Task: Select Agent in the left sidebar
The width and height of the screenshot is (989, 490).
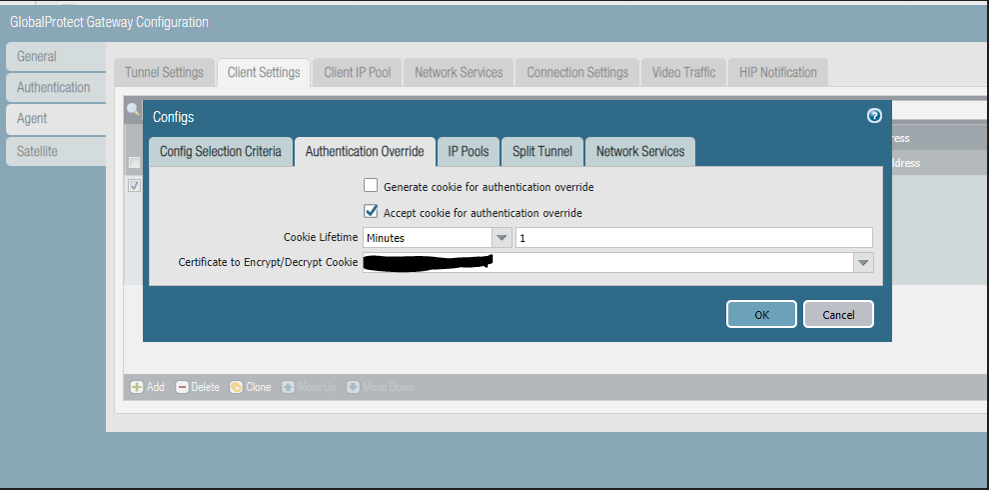Action: (56, 119)
